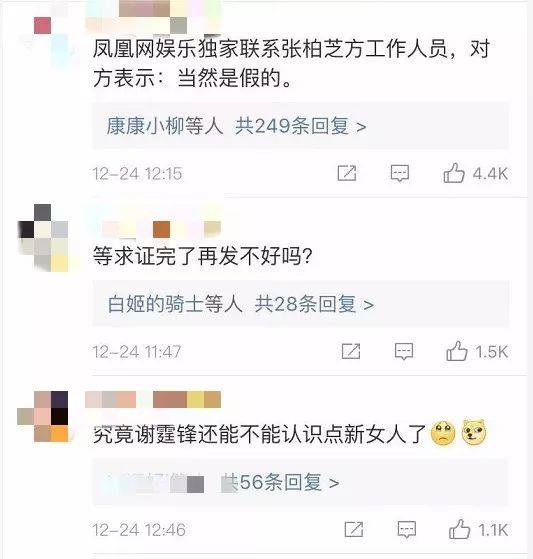Reply to the 12:46 comment
The height and width of the screenshot is (559, 533).
[407, 529]
